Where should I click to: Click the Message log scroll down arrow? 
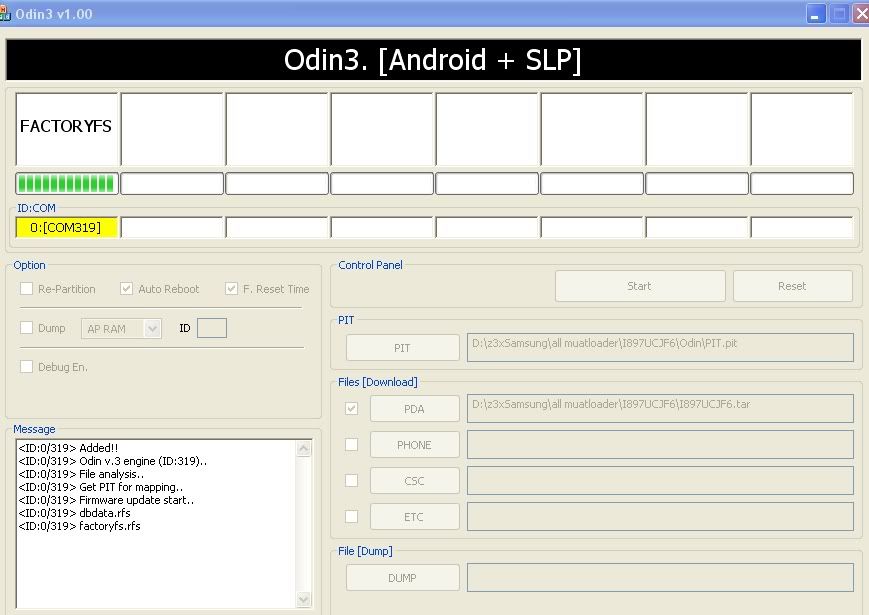pyautogui.click(x=304, y=599)
